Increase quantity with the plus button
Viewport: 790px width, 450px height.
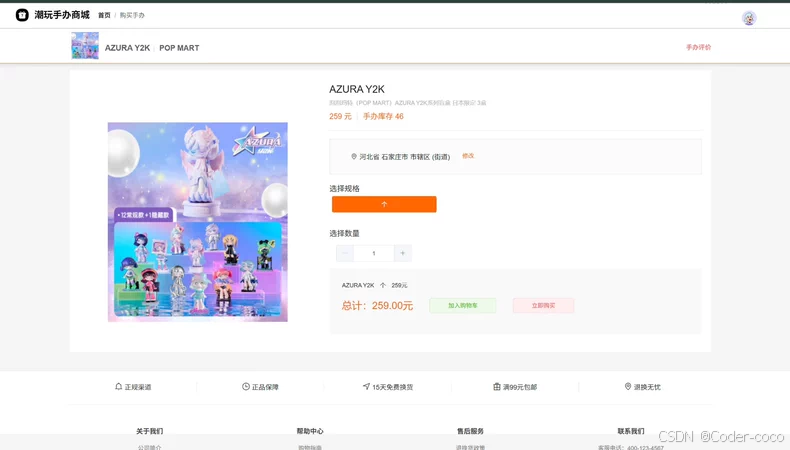[x=403, y=253]
